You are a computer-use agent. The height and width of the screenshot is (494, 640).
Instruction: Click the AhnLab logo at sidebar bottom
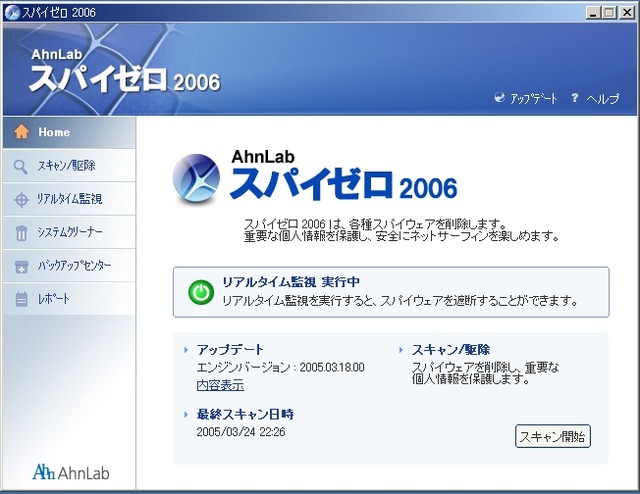point(71,472)
